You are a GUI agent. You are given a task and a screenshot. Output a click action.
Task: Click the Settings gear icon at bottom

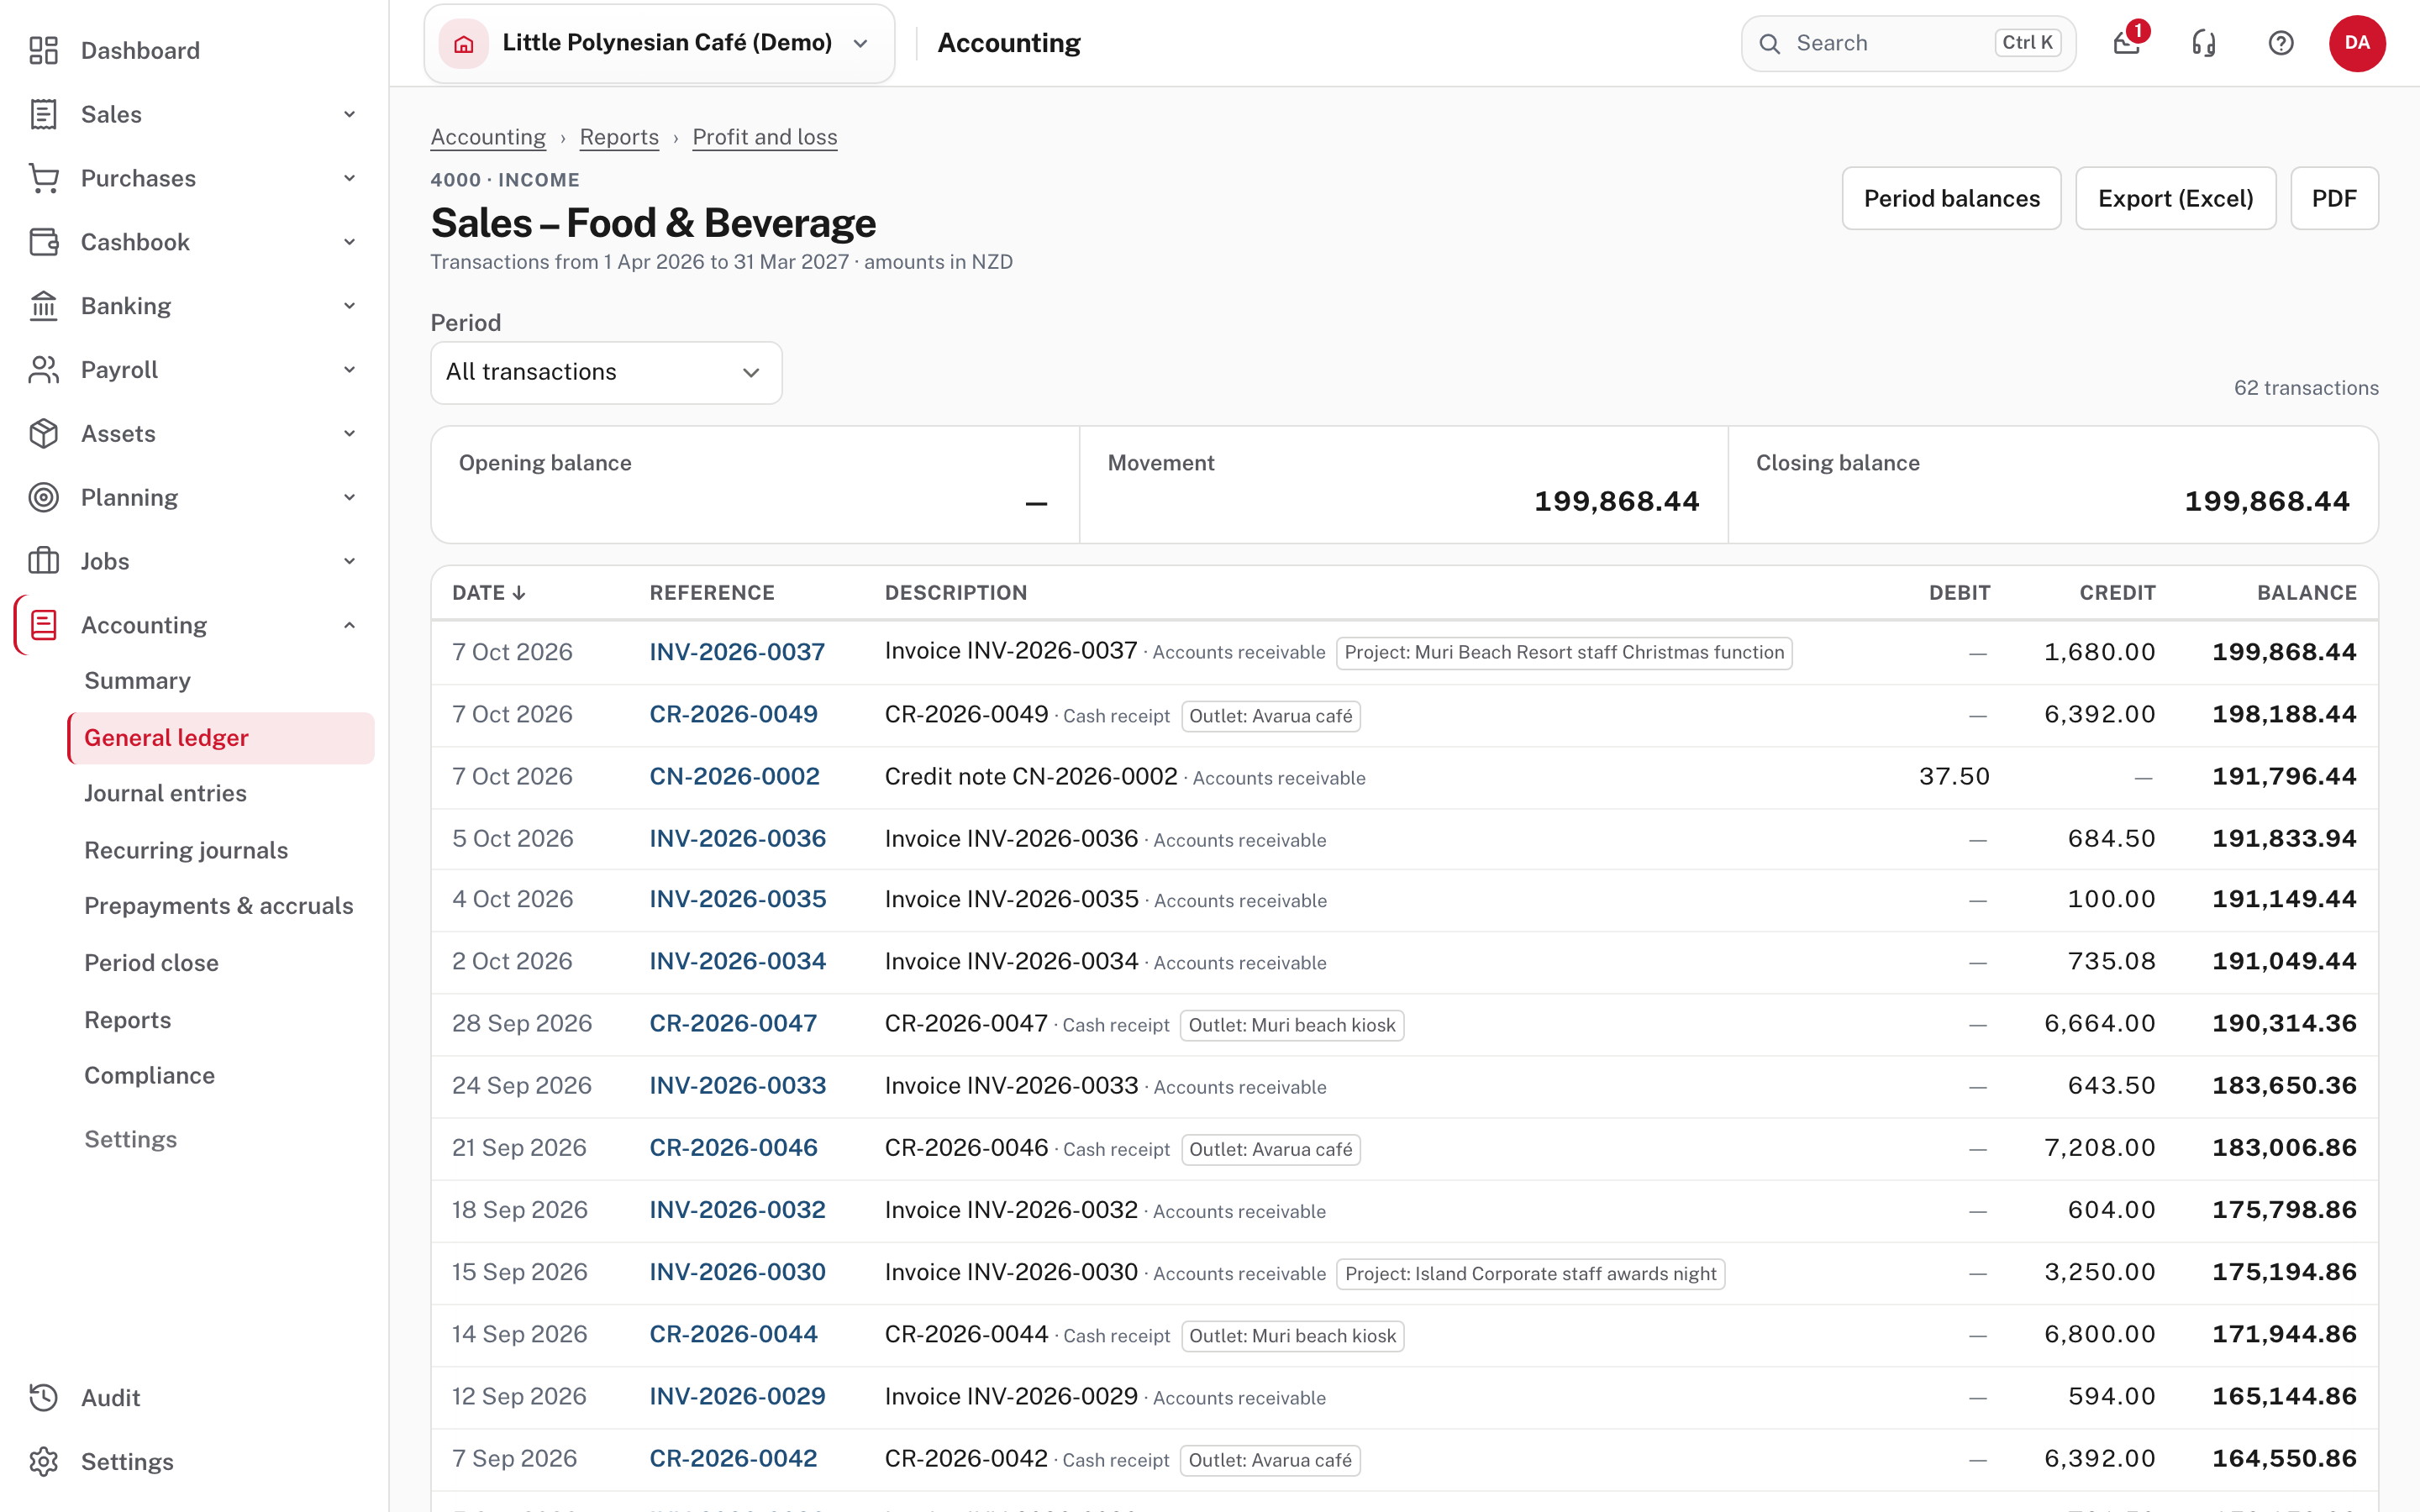click(43, 1462)
